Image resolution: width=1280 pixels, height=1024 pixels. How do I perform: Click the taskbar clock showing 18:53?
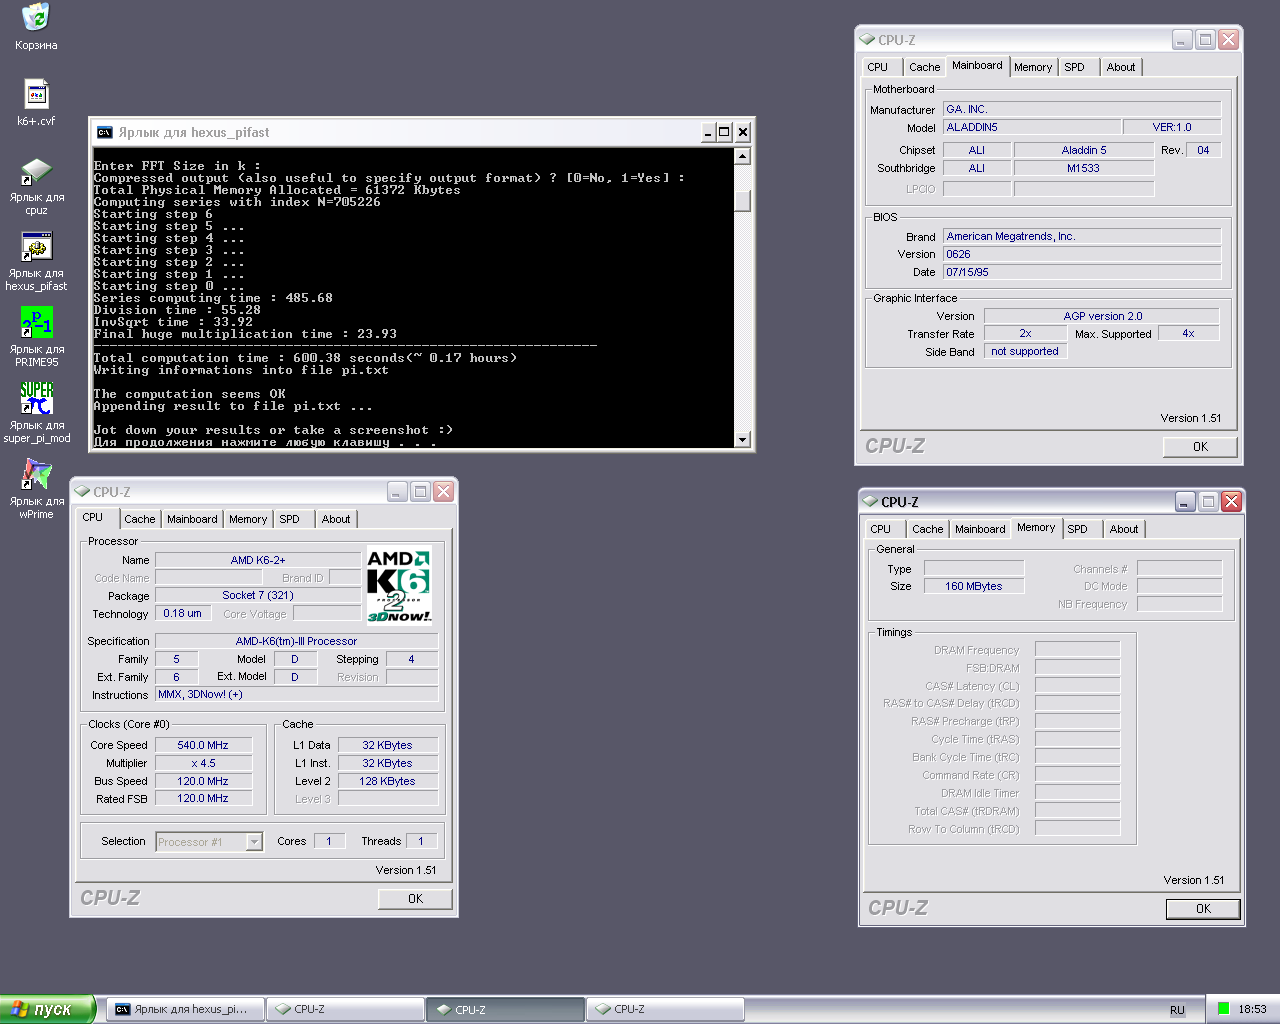1252,1009
